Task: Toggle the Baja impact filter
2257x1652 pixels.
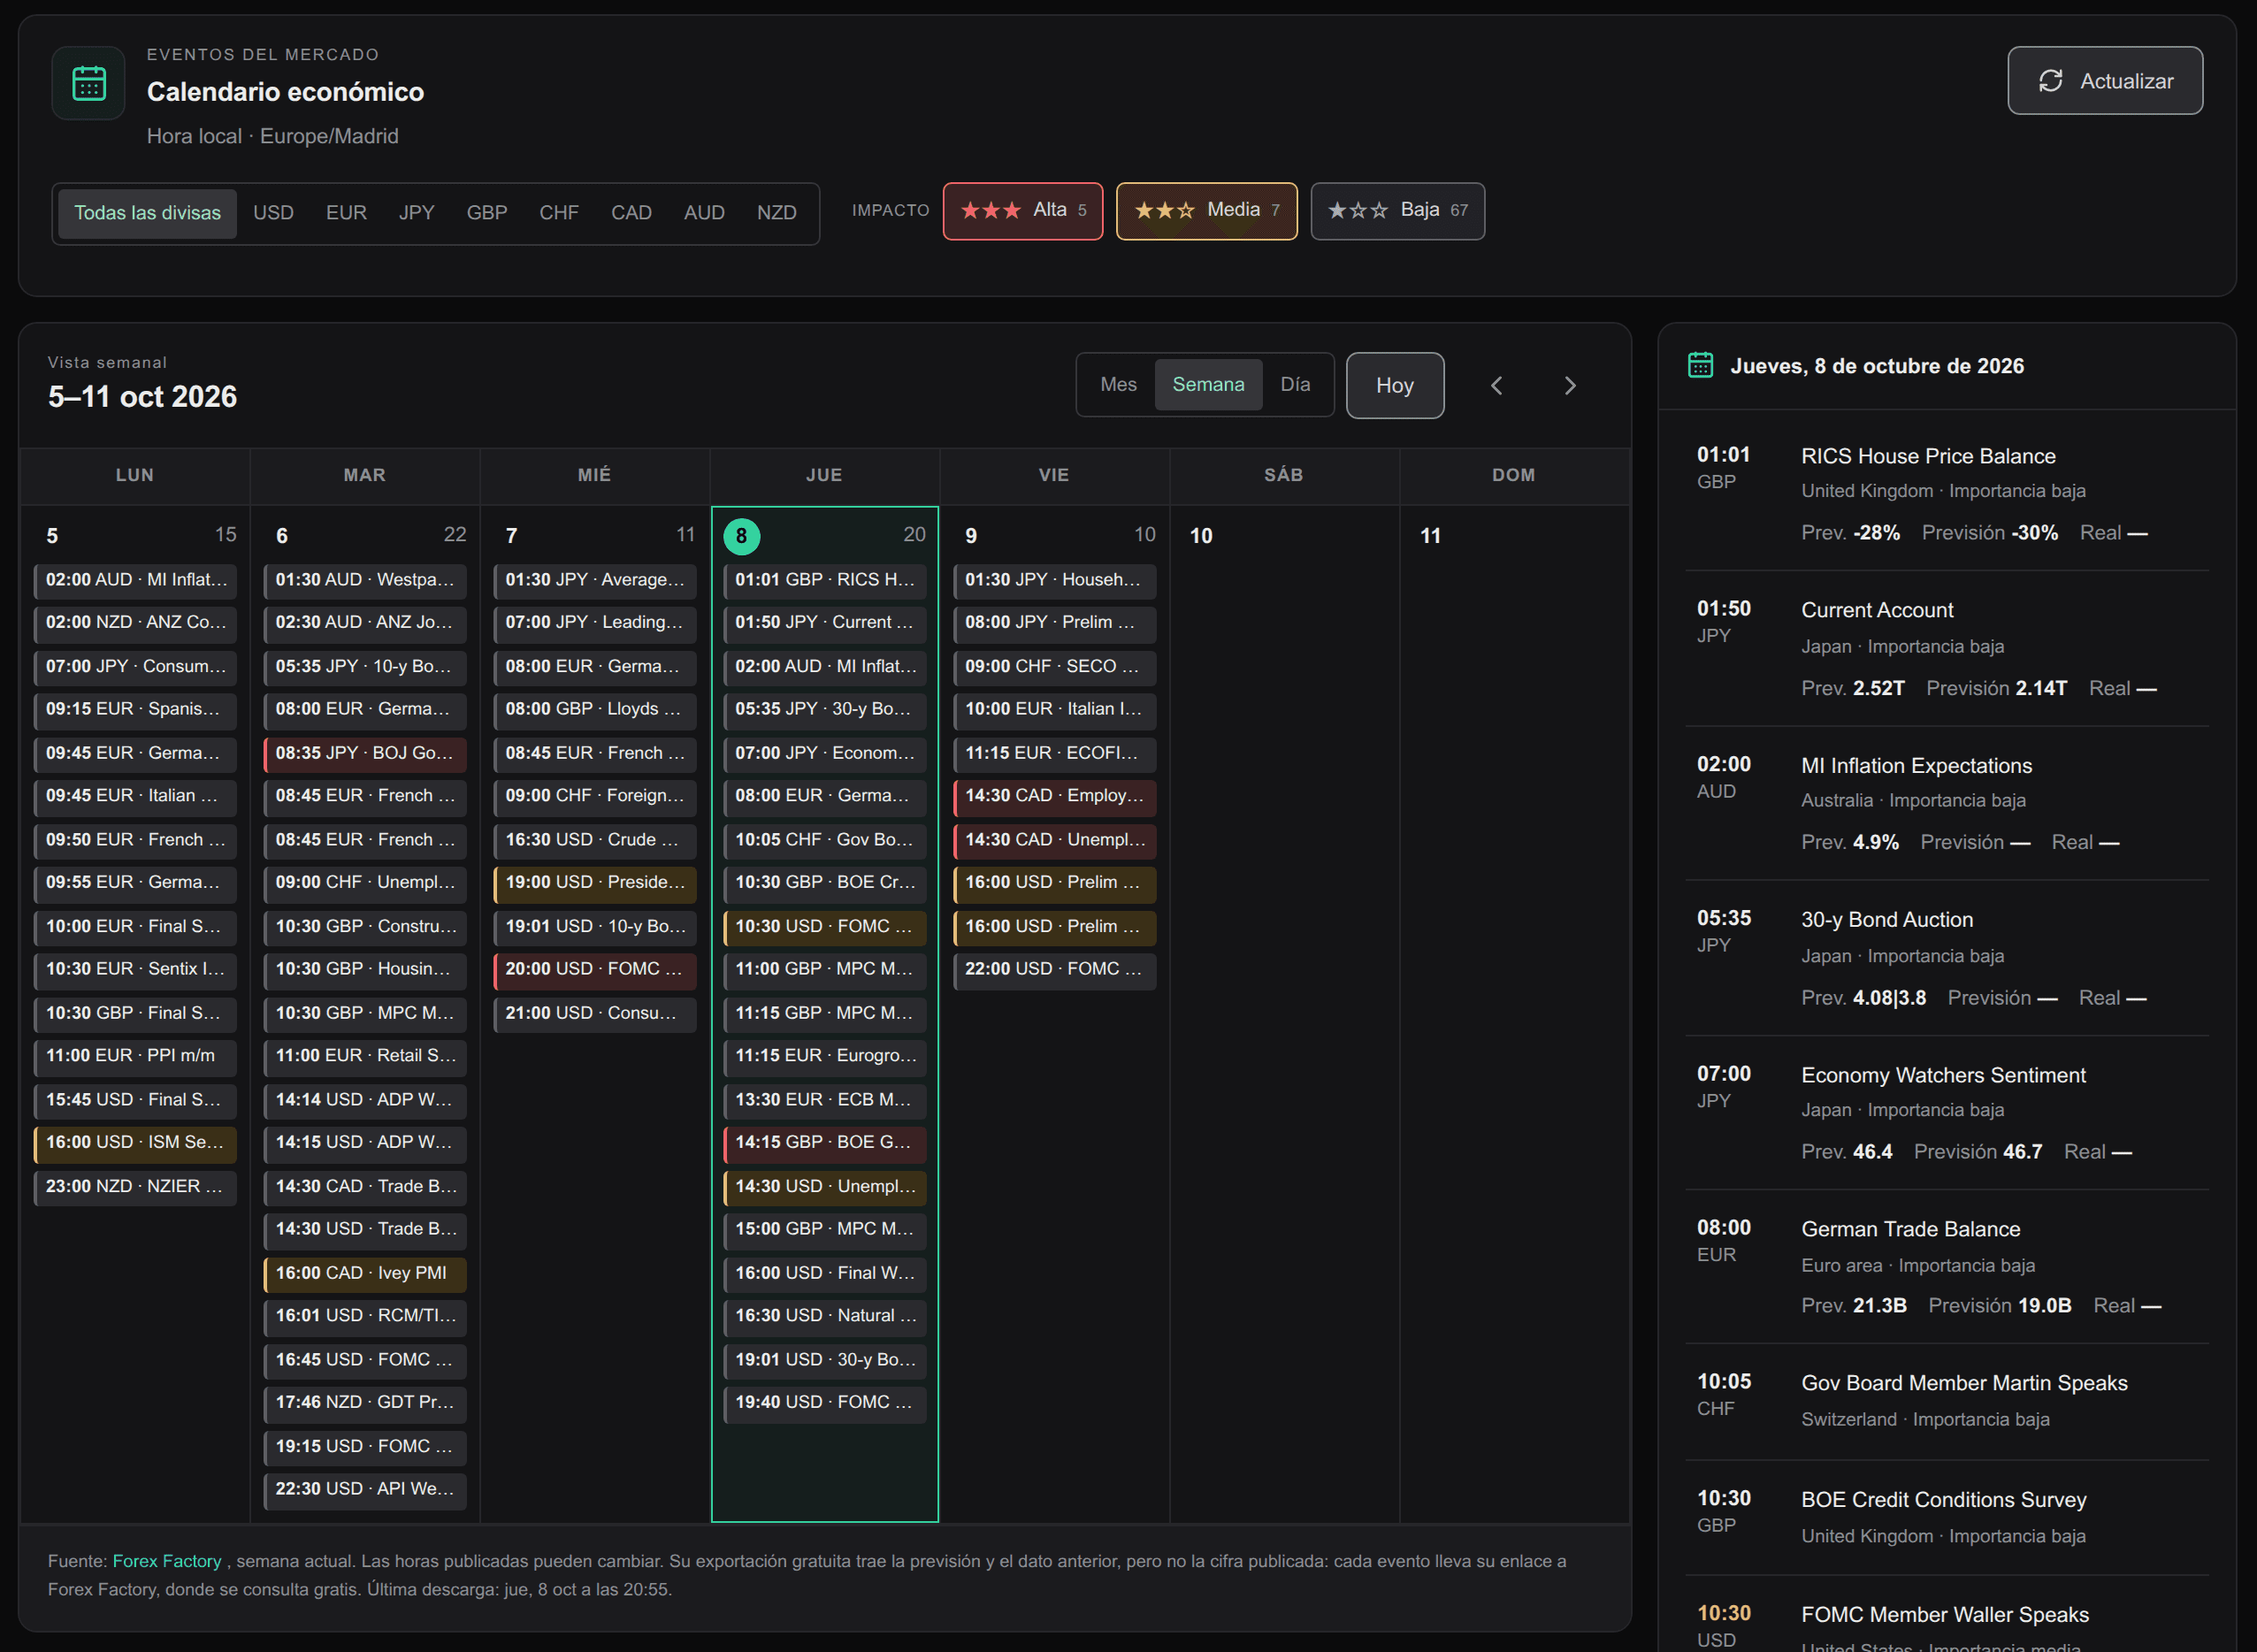Action: coord(1397,211)
